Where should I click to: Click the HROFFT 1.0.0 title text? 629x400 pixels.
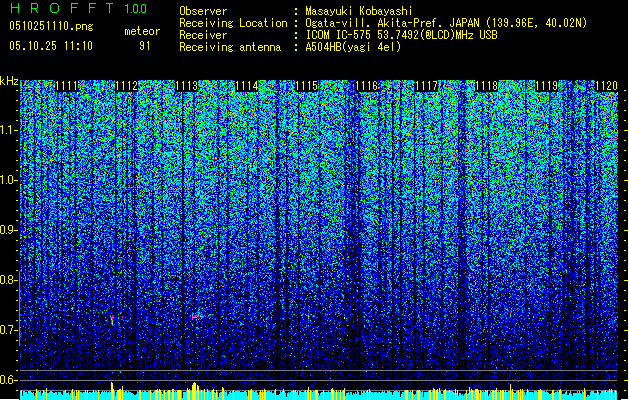point(79,8)
